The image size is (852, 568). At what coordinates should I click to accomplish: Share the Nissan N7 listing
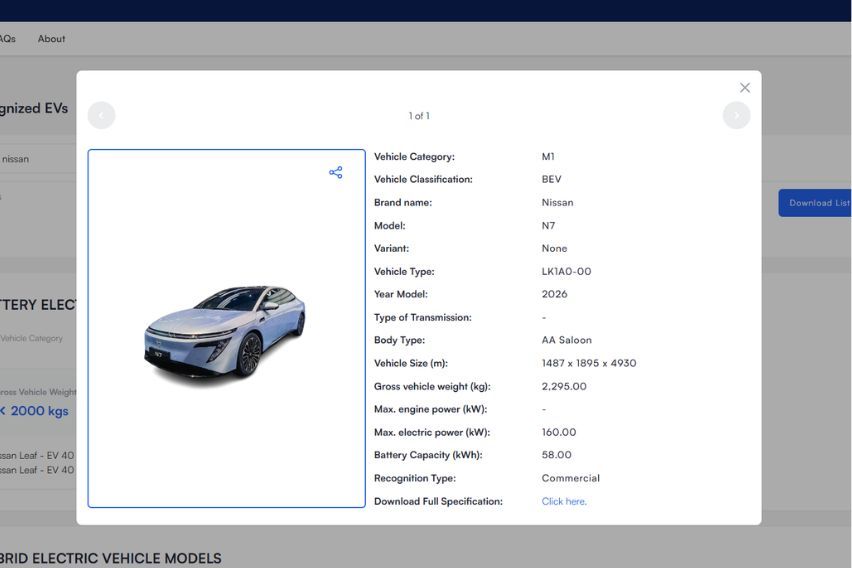click(x=335, y=173)
